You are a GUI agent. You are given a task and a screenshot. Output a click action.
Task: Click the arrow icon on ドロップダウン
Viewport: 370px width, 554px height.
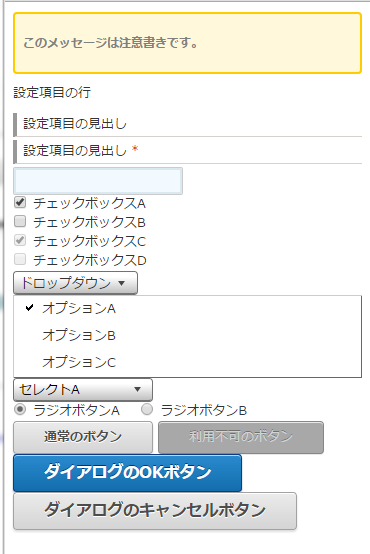pos(122,283)
